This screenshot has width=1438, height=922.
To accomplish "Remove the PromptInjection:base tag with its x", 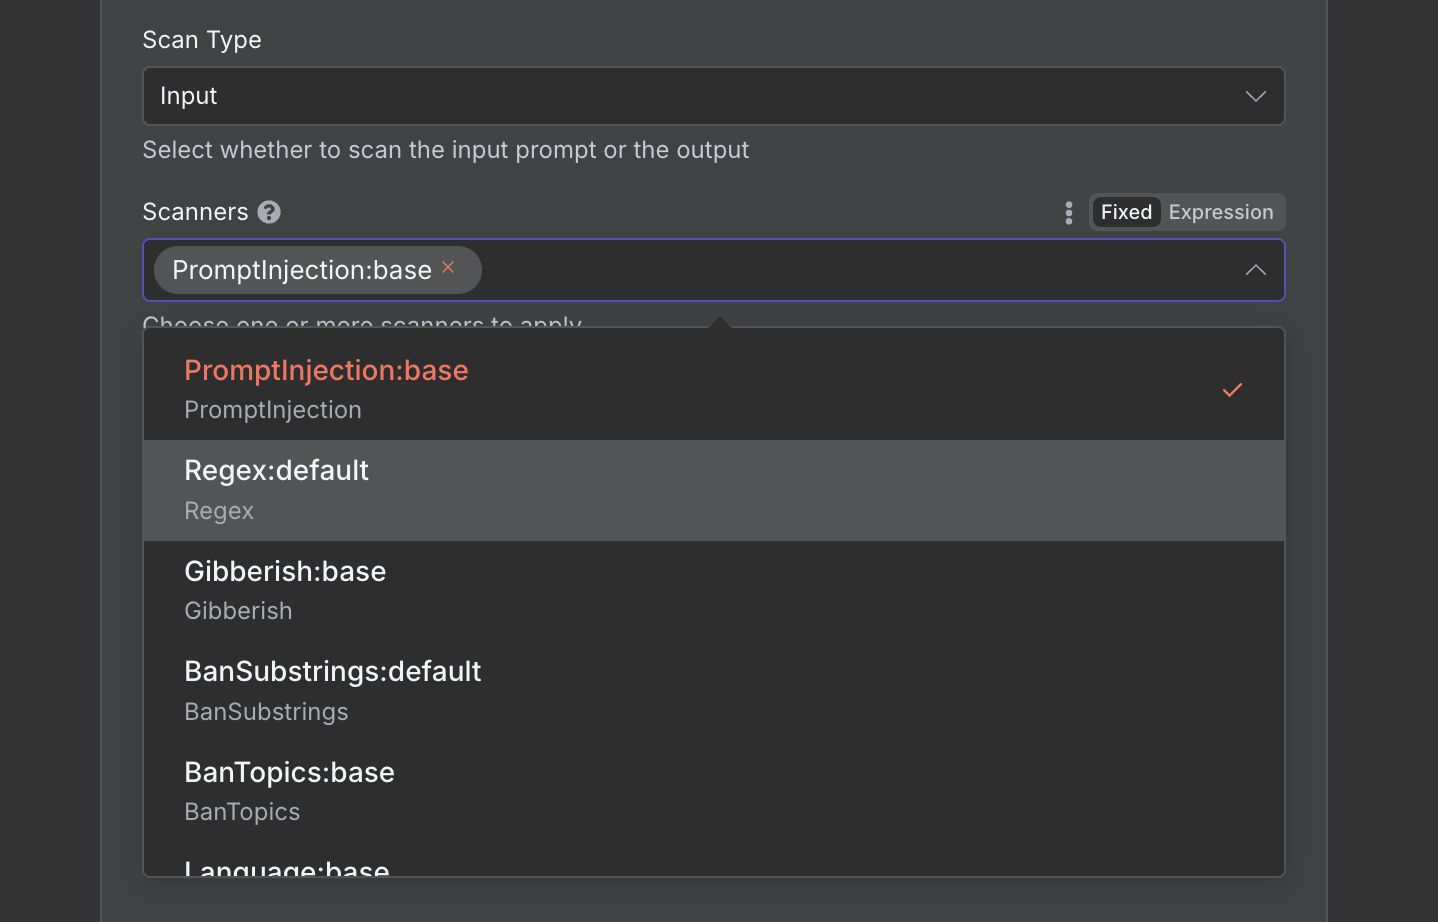I will coord(449,267).
